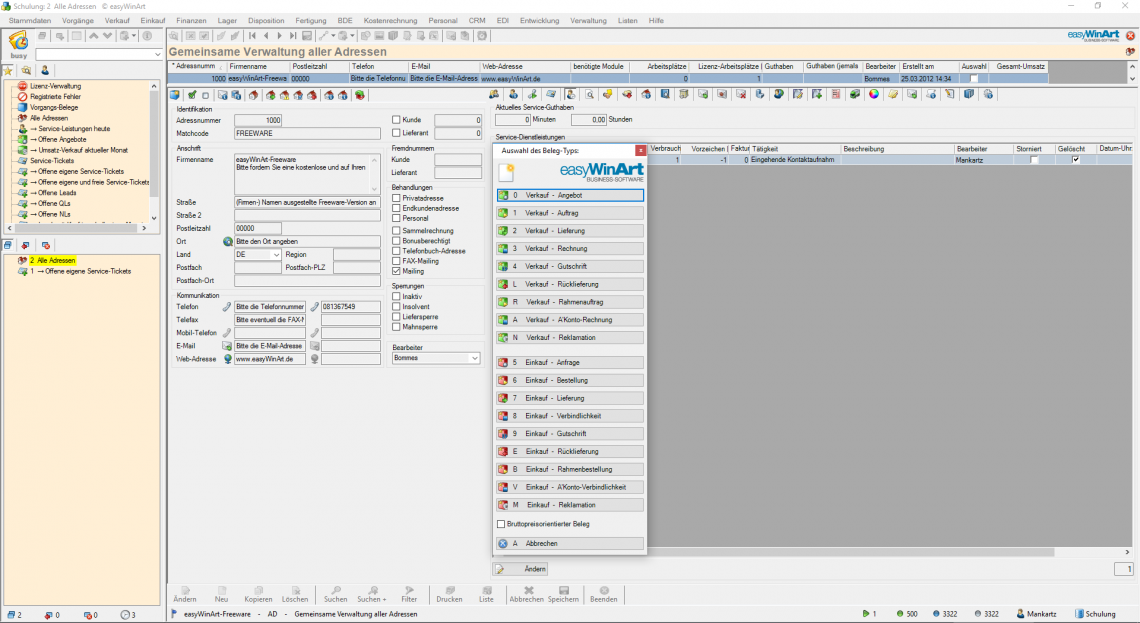Screen dimensions: 1140x623
Task: Open the combo box below the busy logo
Action: tap(157, 54)
